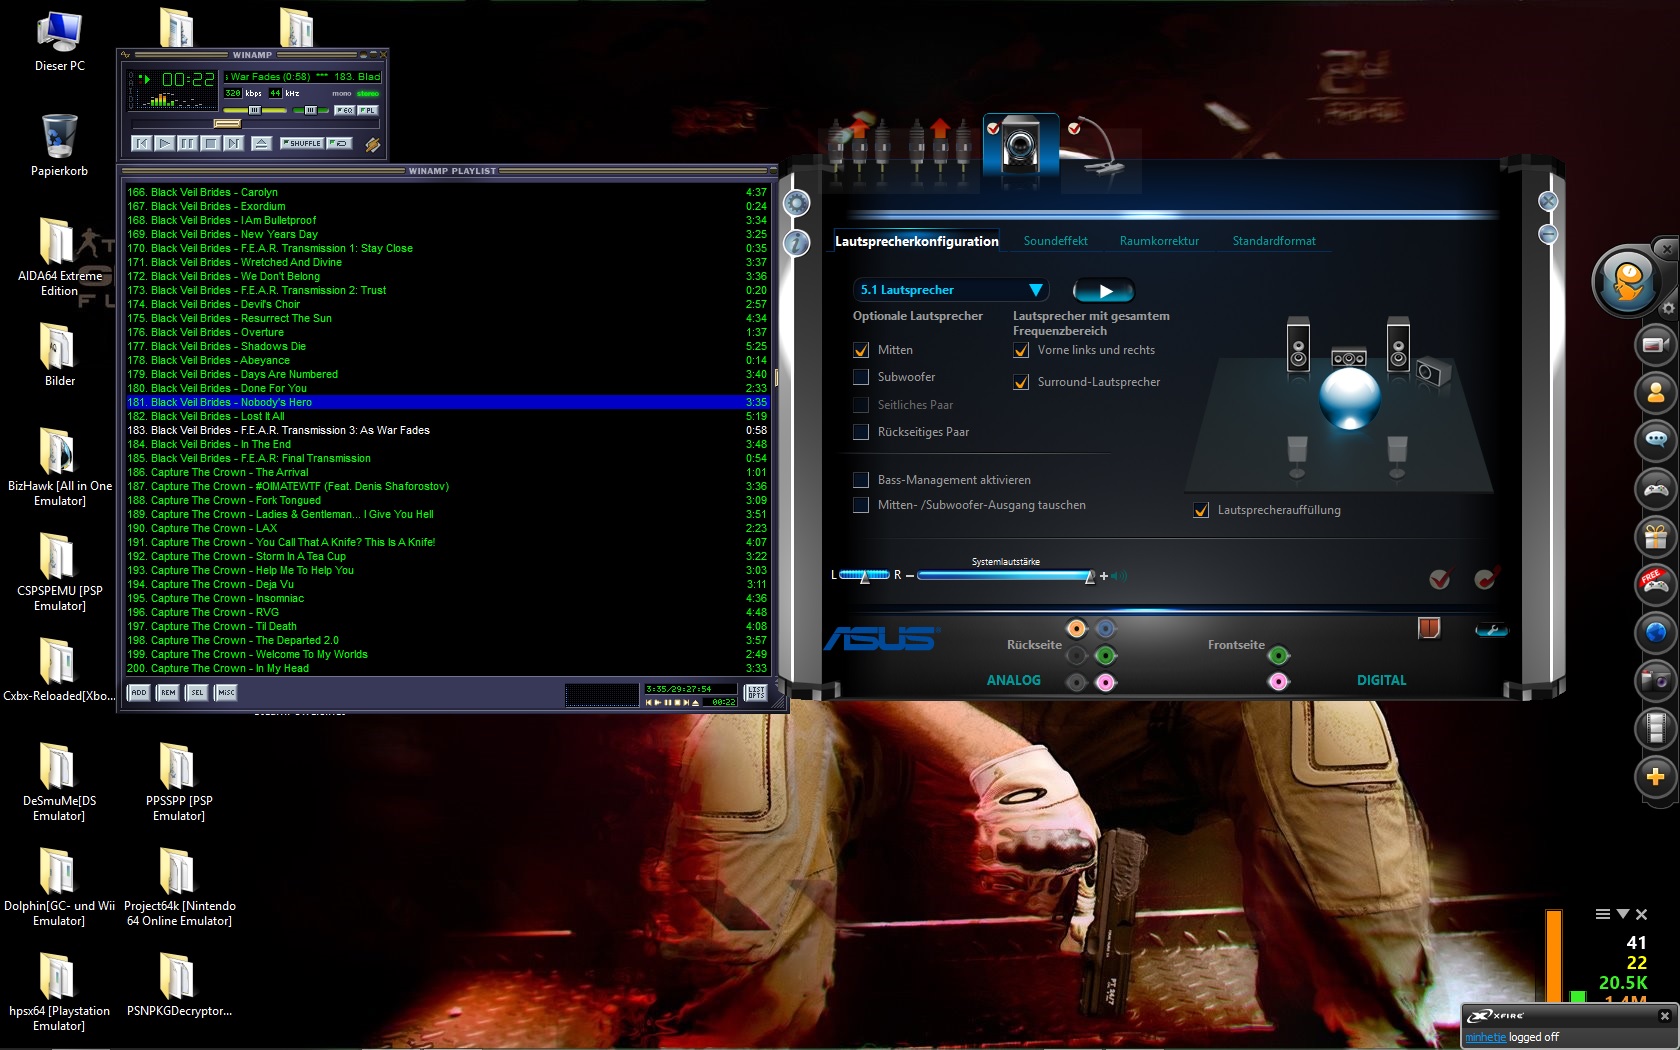Click green front-panel jack

[1278, 656]
